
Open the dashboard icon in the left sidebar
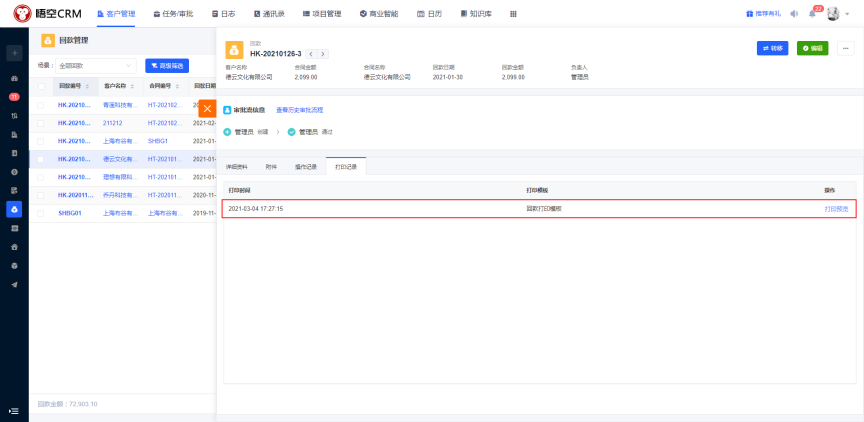[14, 78]
